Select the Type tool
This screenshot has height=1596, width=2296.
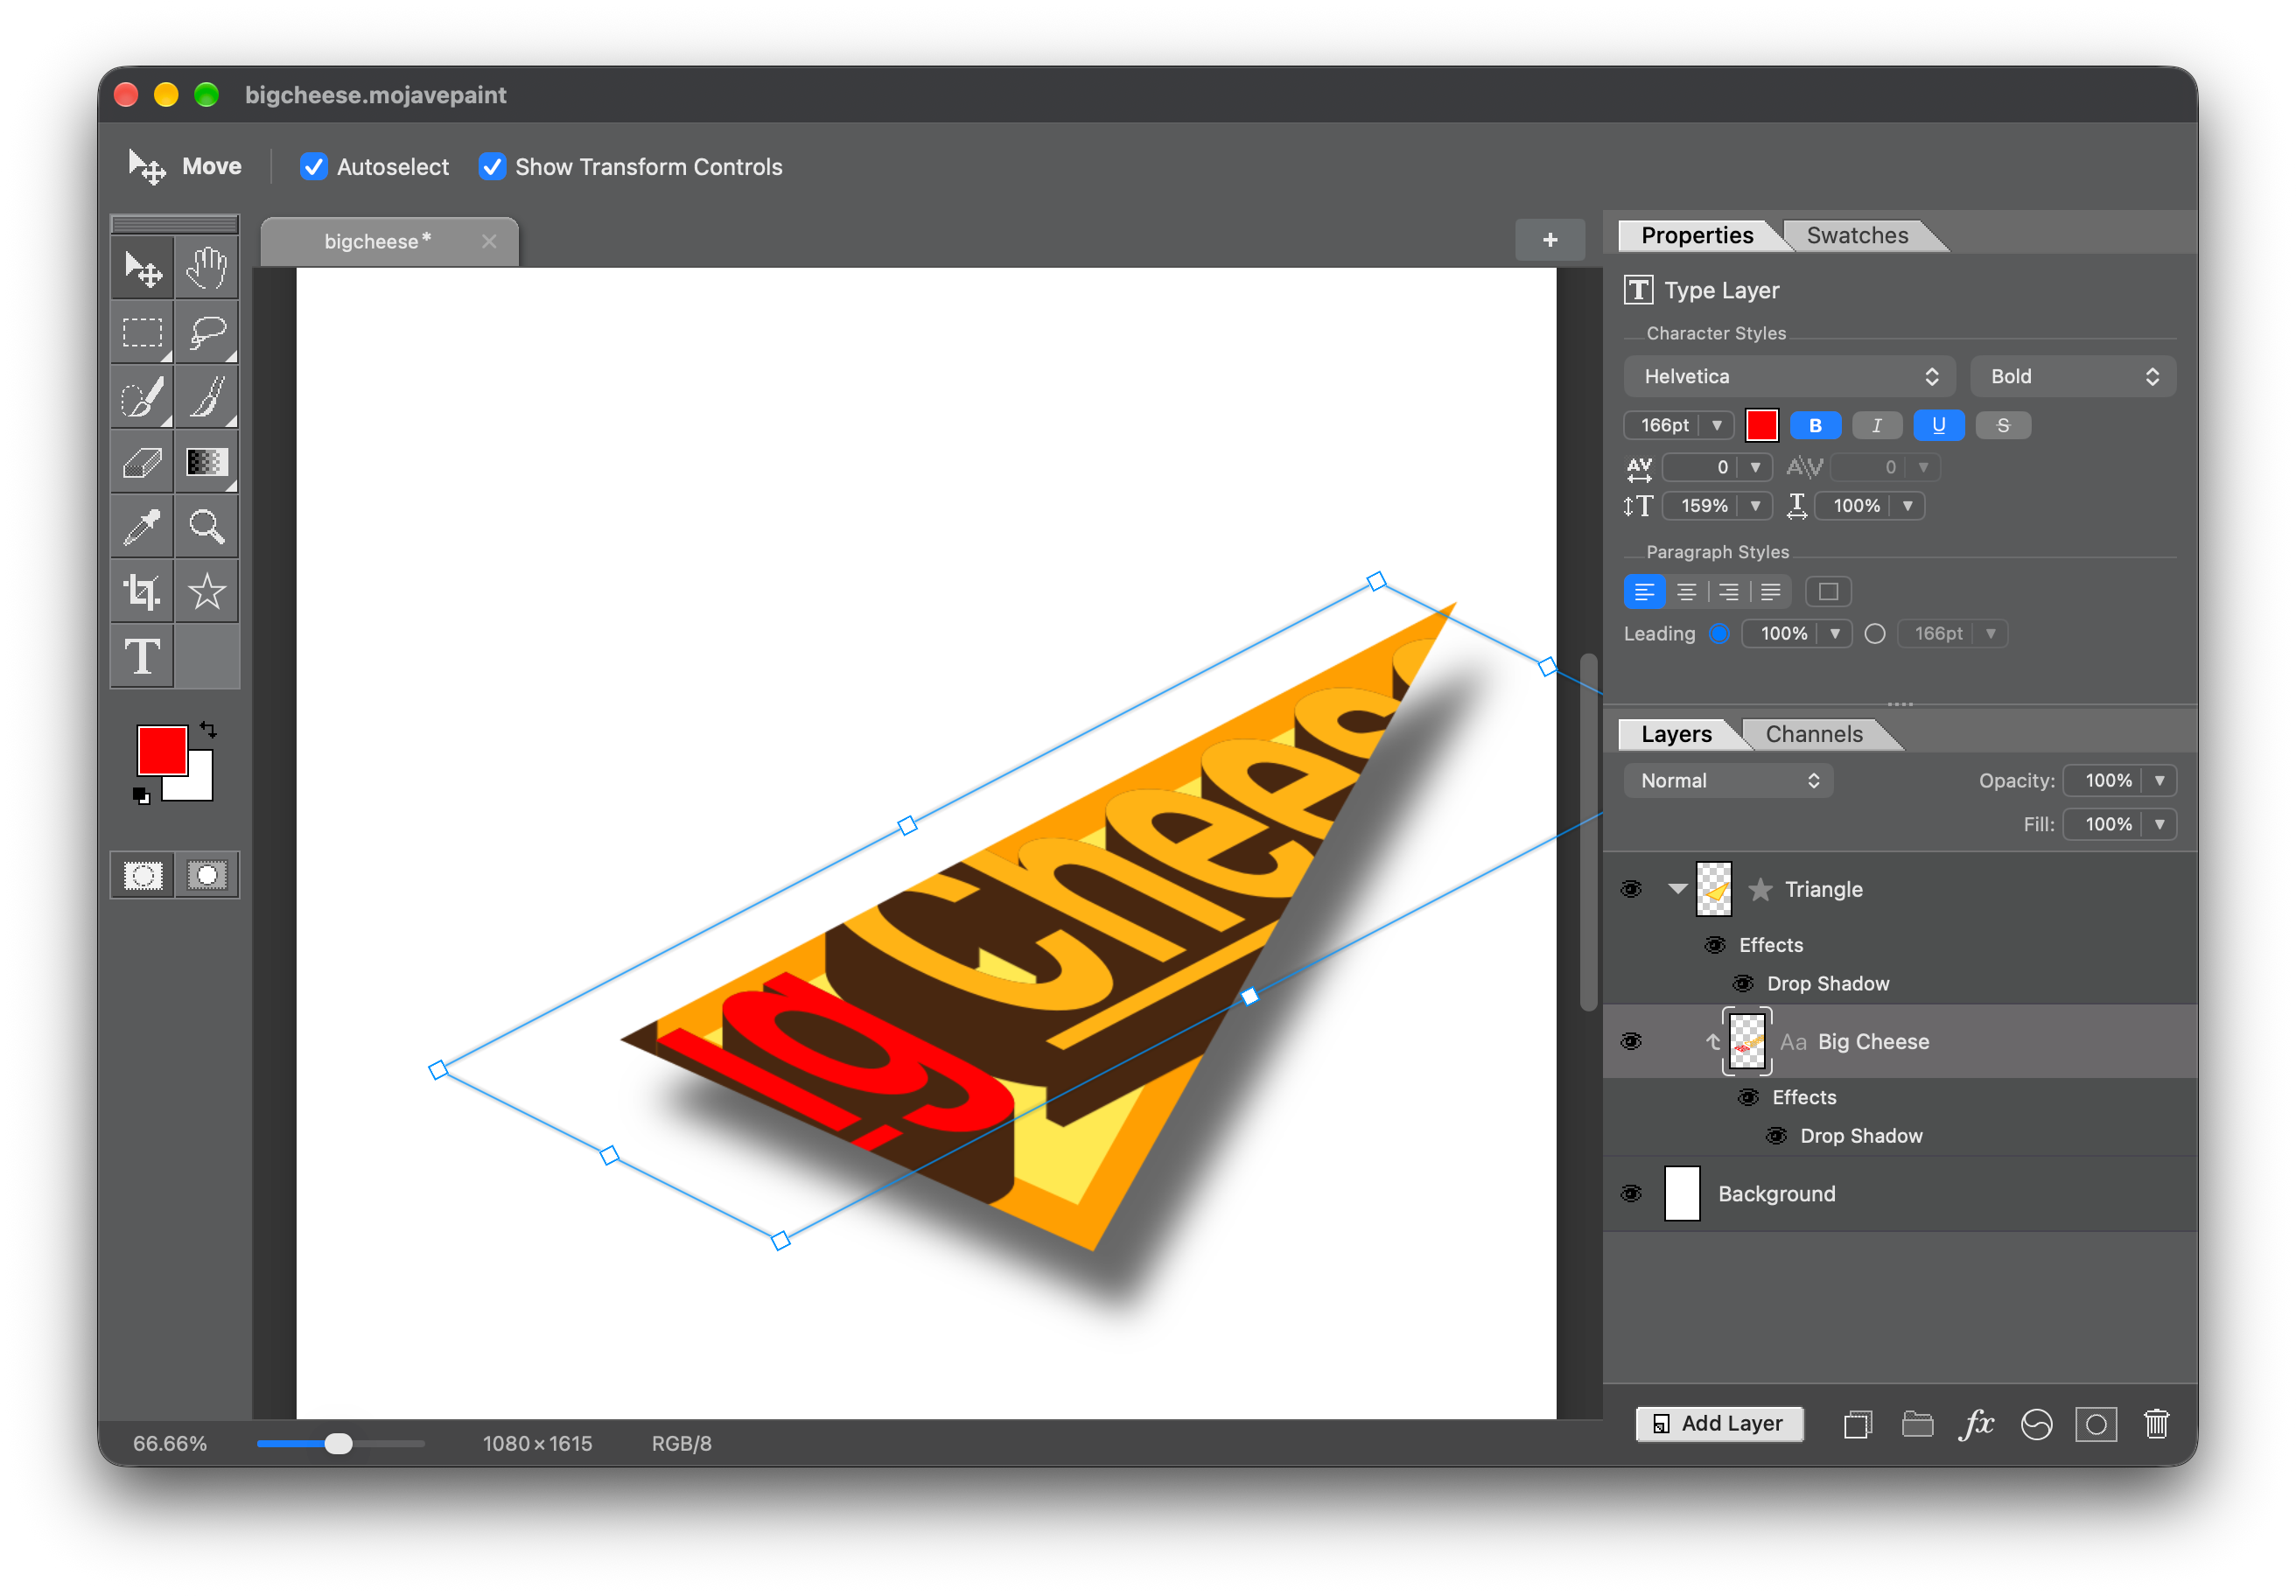pos(142,657)
